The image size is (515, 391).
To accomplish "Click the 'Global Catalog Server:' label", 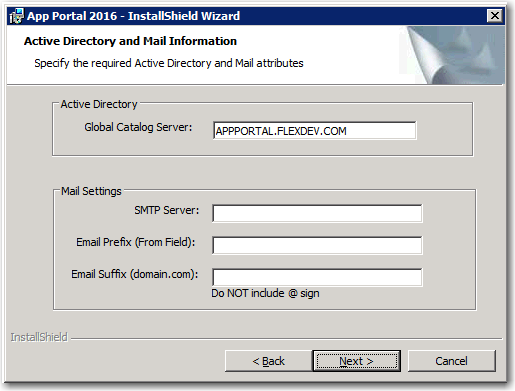I will 138,127.
